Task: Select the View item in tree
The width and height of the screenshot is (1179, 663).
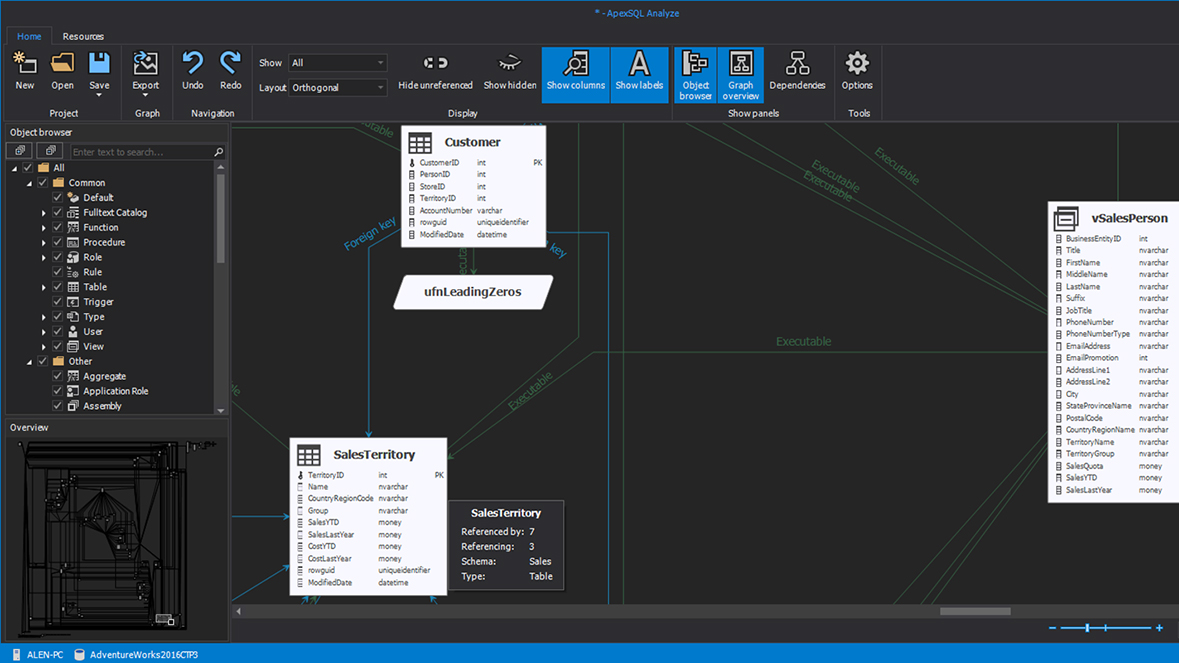Action: tap(93, 347)
